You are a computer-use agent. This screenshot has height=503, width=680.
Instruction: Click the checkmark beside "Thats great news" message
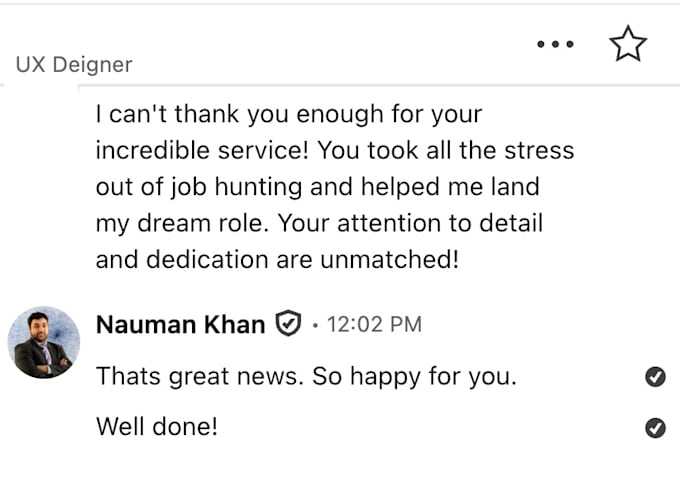pos(655,377)
